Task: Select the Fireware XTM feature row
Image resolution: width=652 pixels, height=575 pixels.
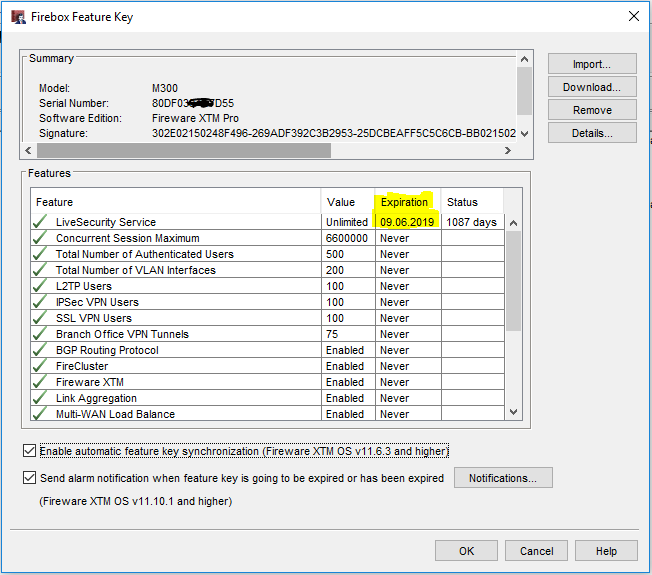Action: tap(268, 382)
